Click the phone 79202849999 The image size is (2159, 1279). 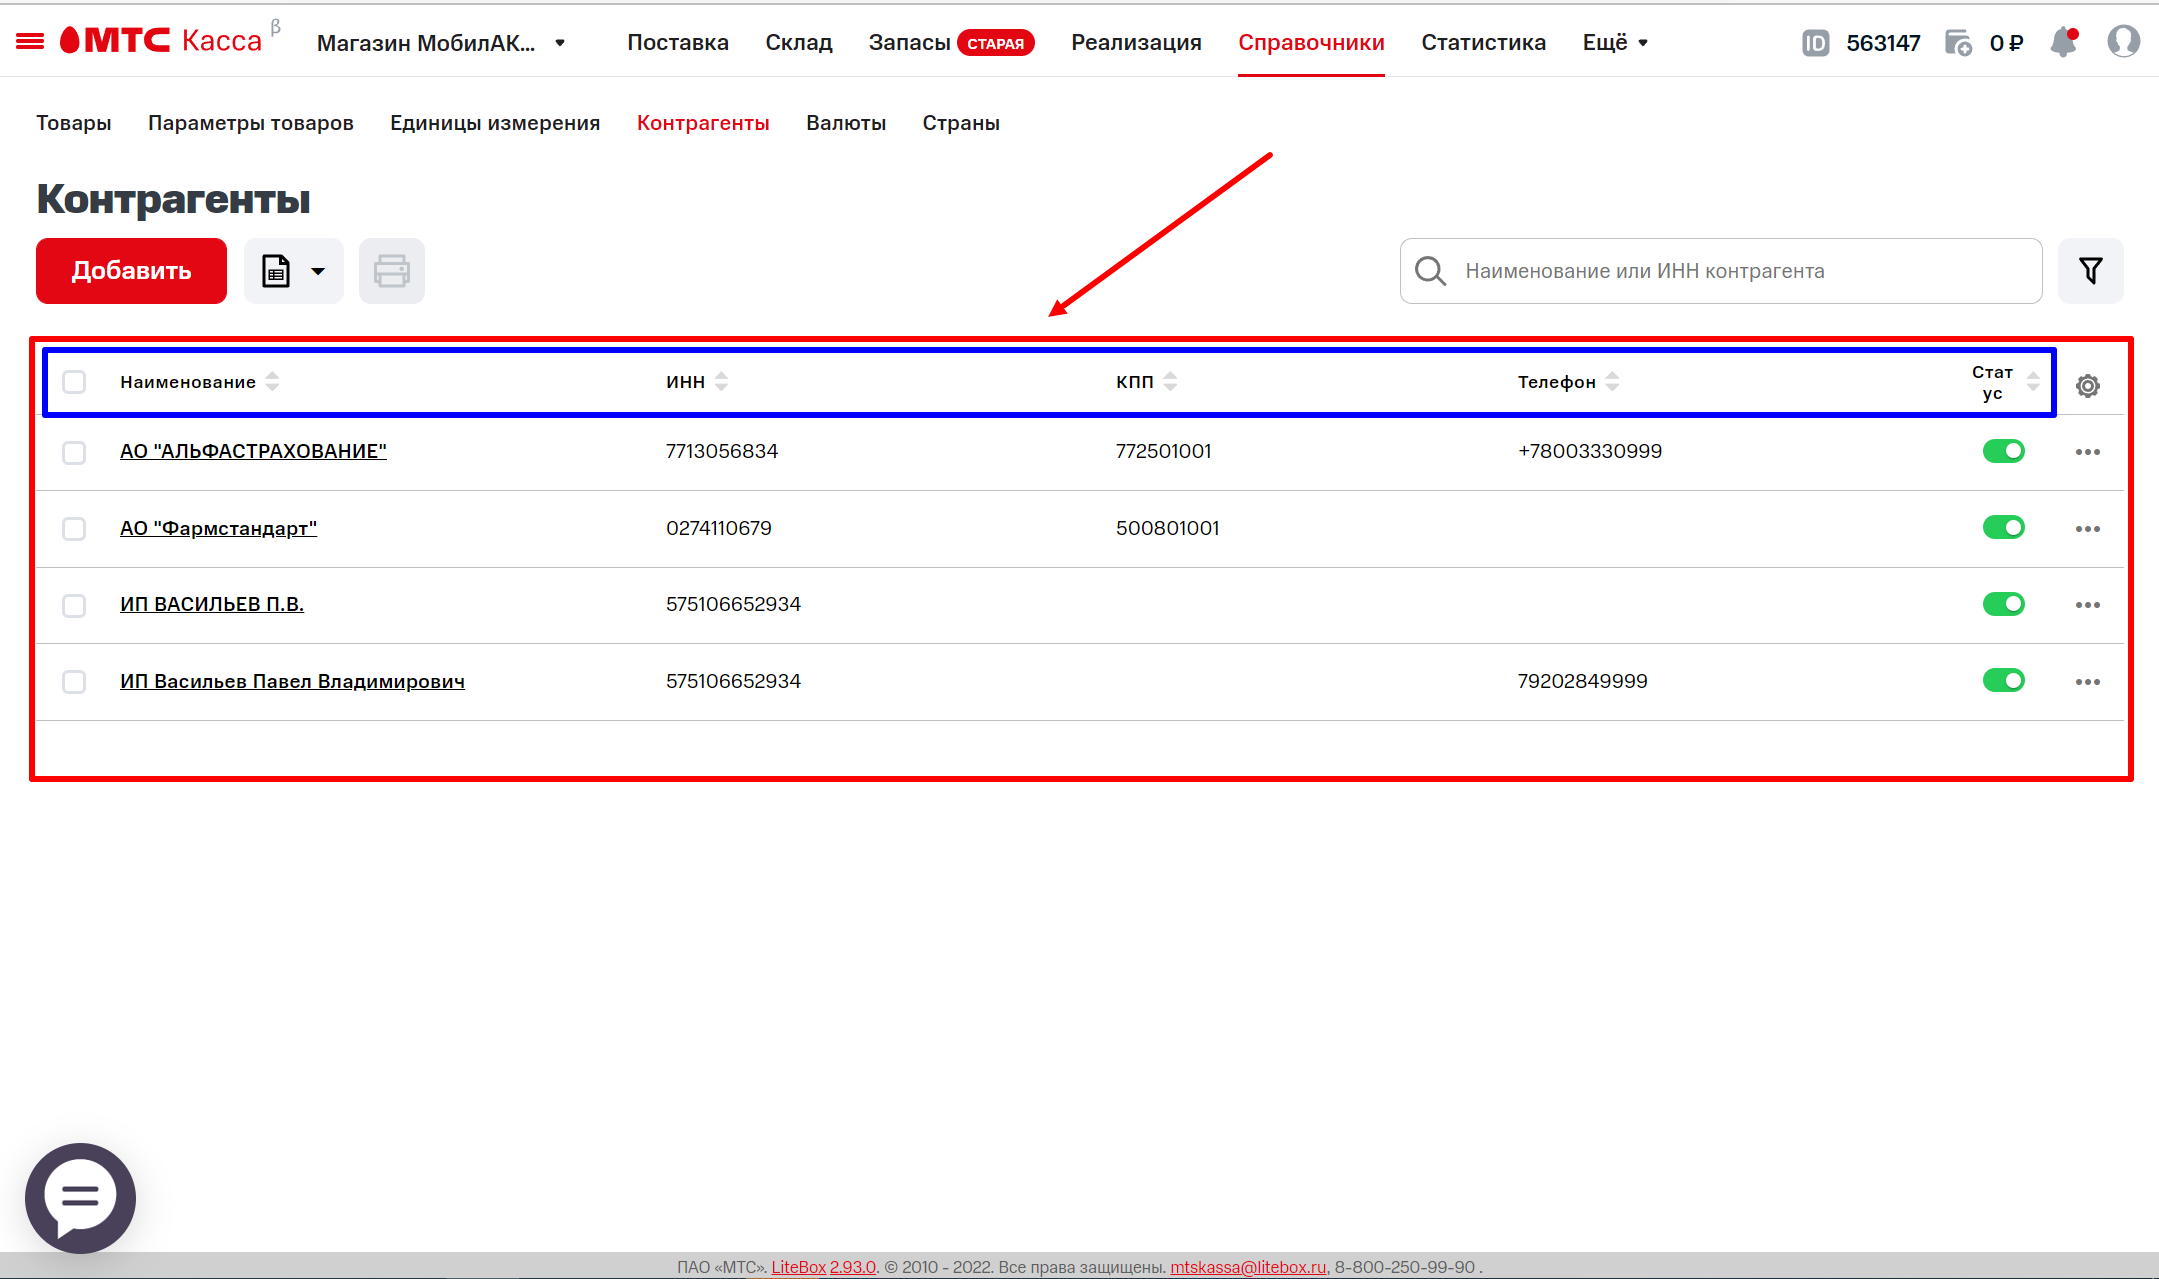pyautogui.click(x=1582, y=681)
